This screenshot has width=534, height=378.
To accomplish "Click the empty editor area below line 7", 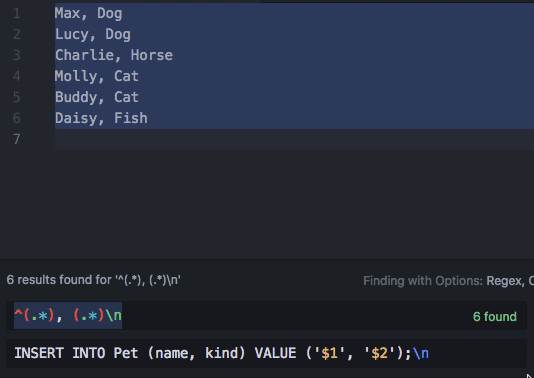I will tap(294, 204).
